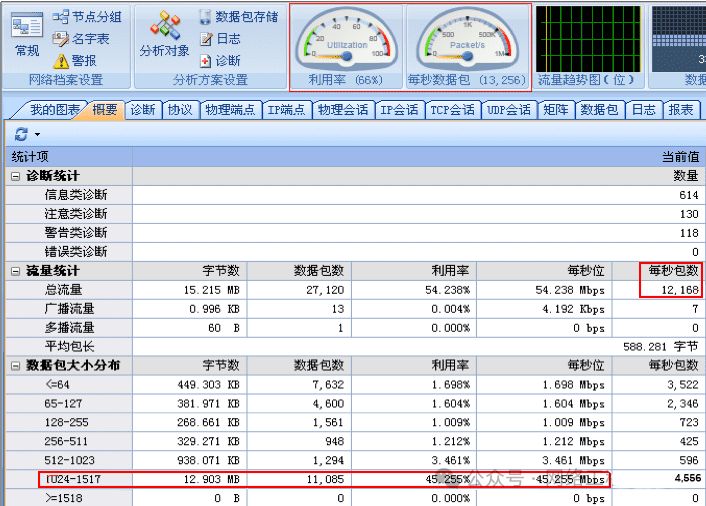This screenshot has height=506, width=706.
Task: Switch to the 概要 tab
Action: (104, 109)
